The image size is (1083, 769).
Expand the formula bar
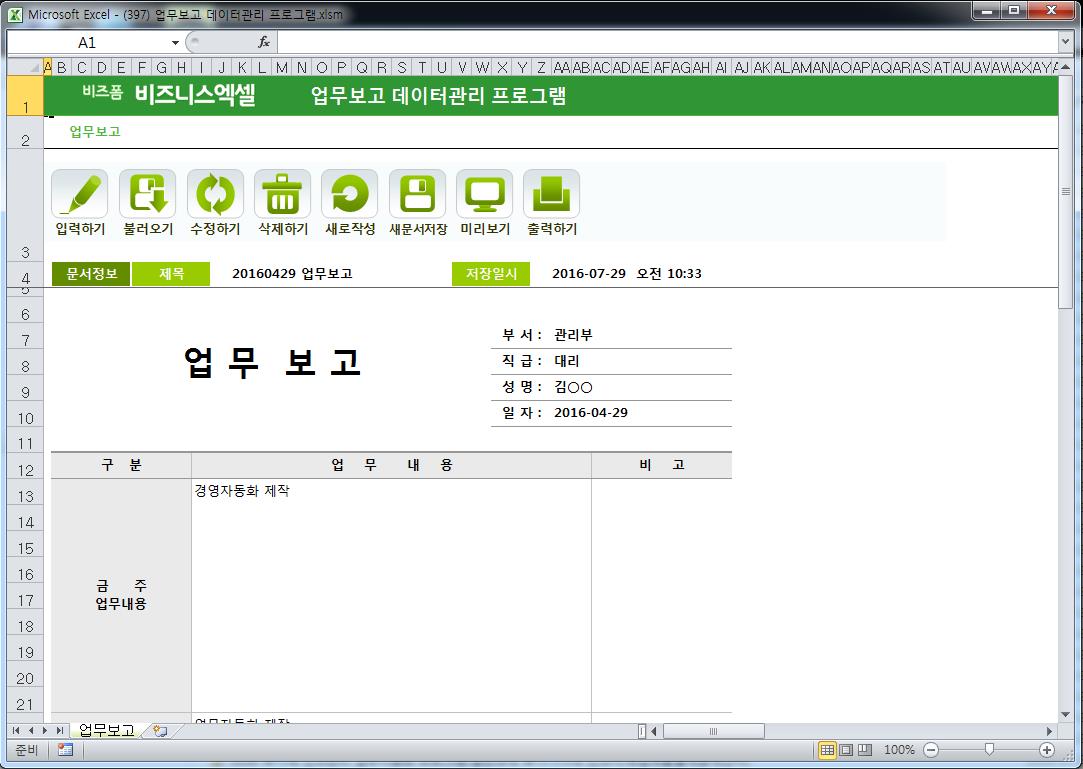pyautogui.click(x=1065, y=42)
